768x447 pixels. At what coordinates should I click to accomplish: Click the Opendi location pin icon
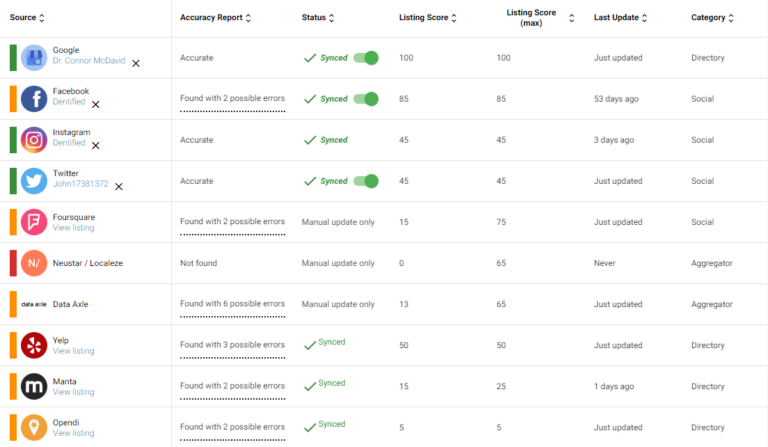(x=34, y=427)
